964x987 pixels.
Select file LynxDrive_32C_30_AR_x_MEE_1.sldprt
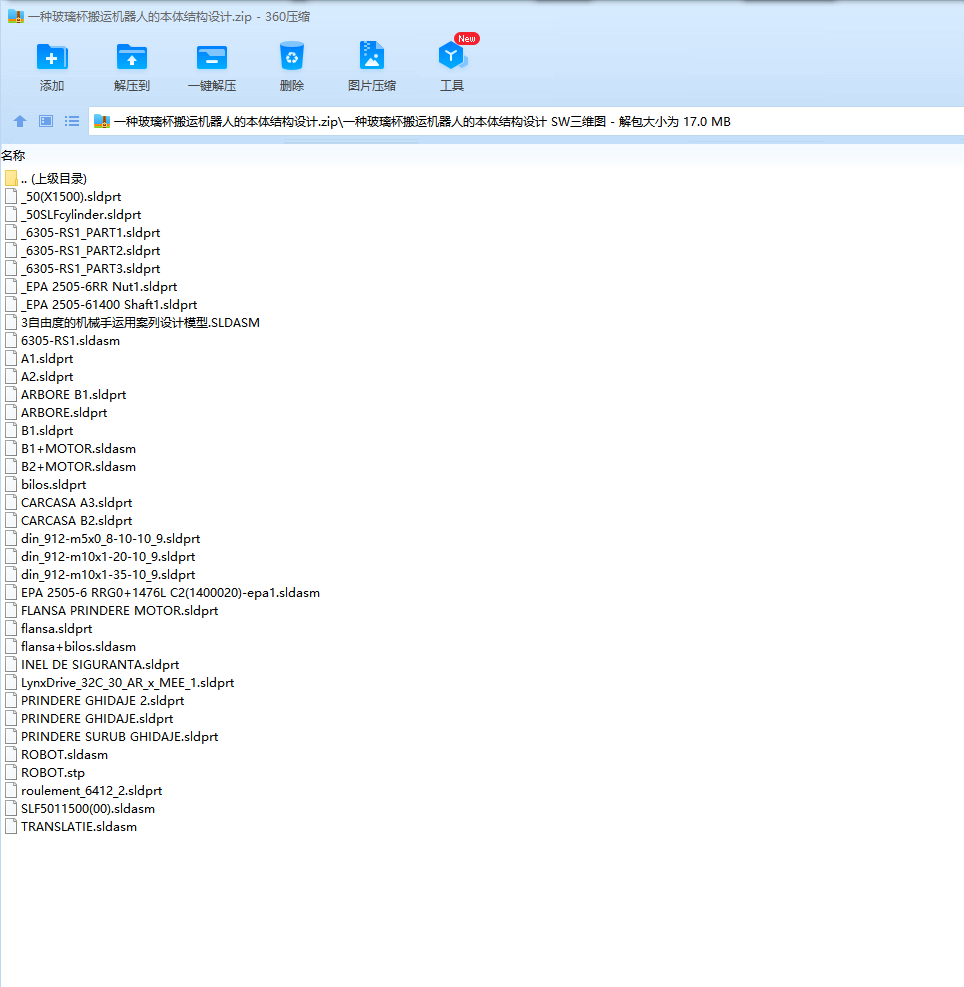click(127, 683)
